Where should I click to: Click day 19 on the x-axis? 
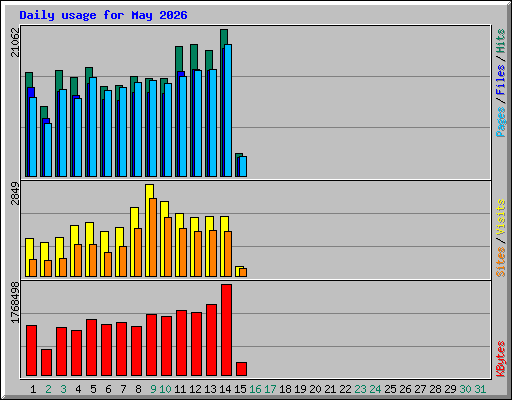pyautogui.click(x=300, y=389)
